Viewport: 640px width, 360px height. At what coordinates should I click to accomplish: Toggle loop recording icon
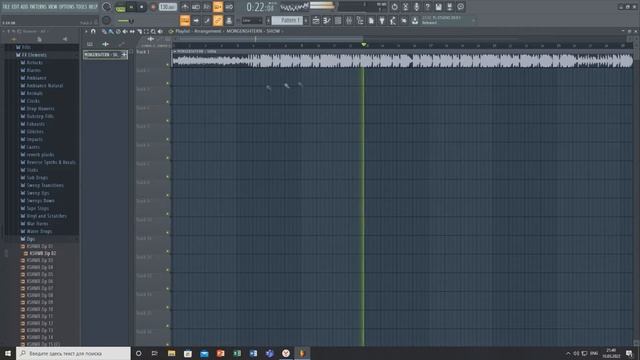(x=229, y=7)
